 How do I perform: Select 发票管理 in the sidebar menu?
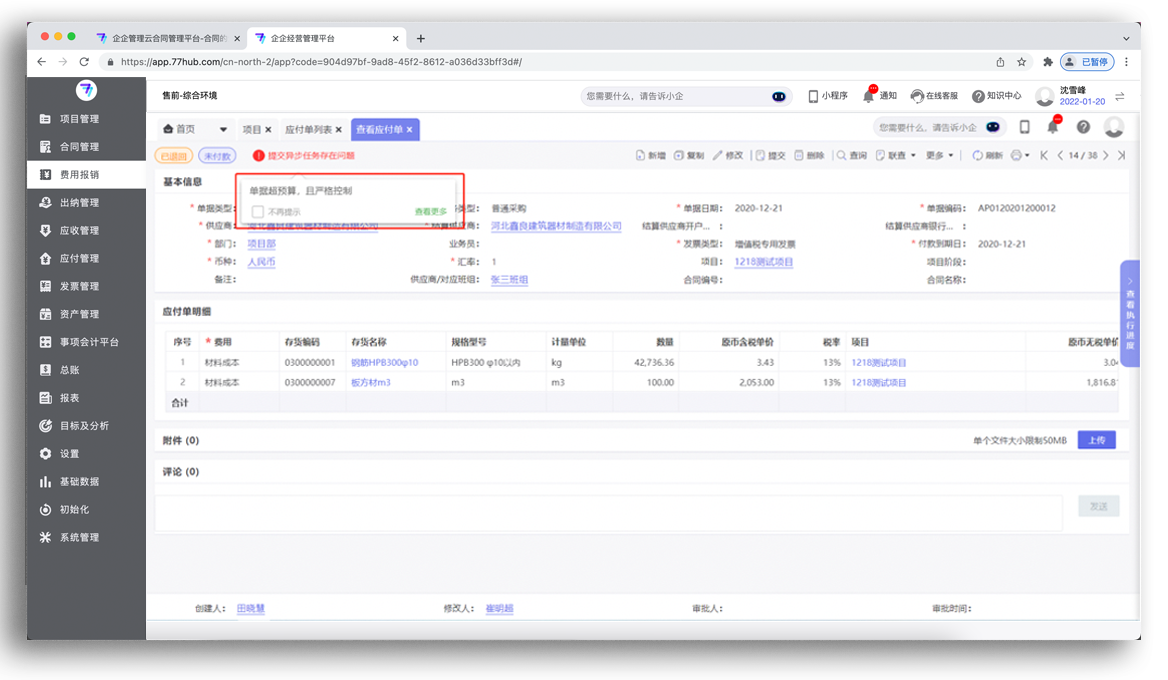pyautogui.click(x=79, y=286)
